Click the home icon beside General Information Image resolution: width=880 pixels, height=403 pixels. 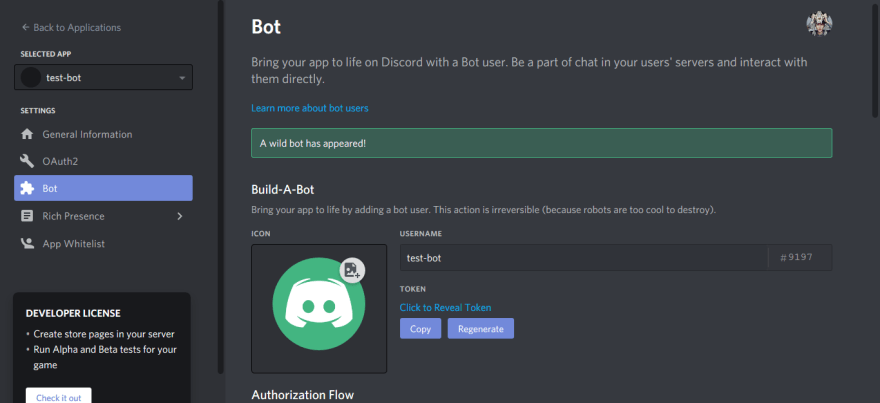click(x=26, y=134)
